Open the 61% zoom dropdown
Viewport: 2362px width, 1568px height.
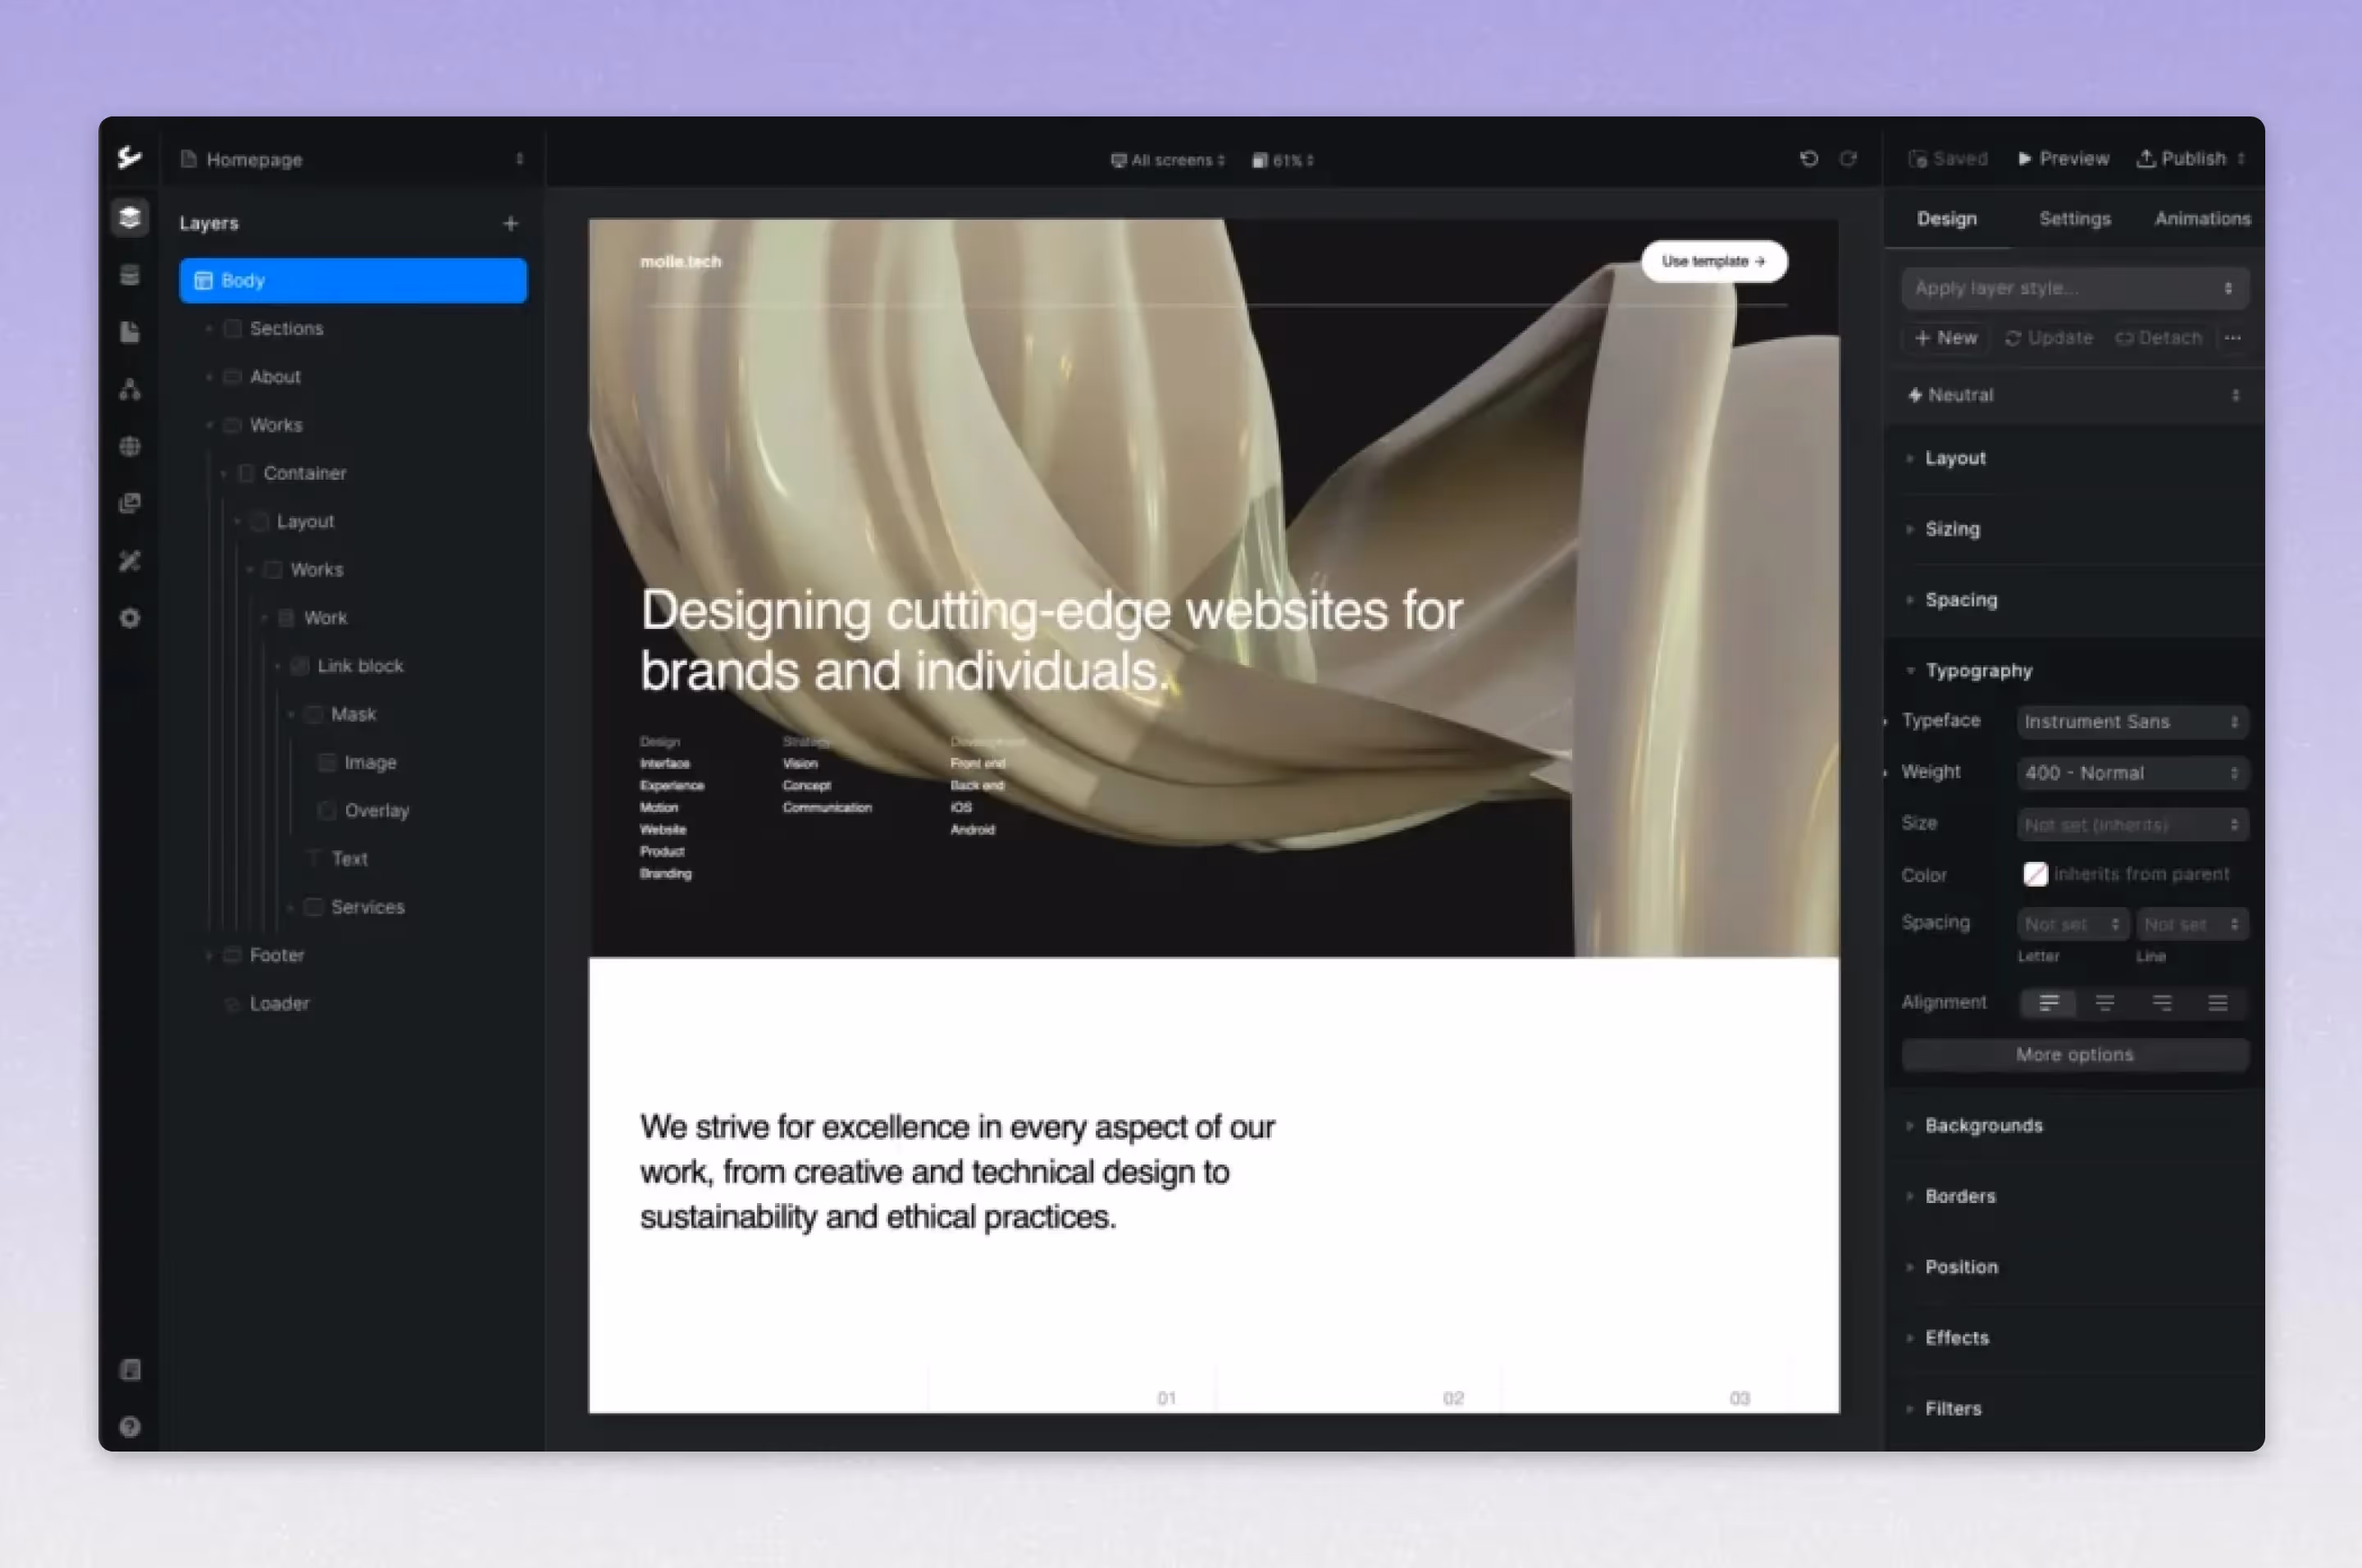[1283, 160]
